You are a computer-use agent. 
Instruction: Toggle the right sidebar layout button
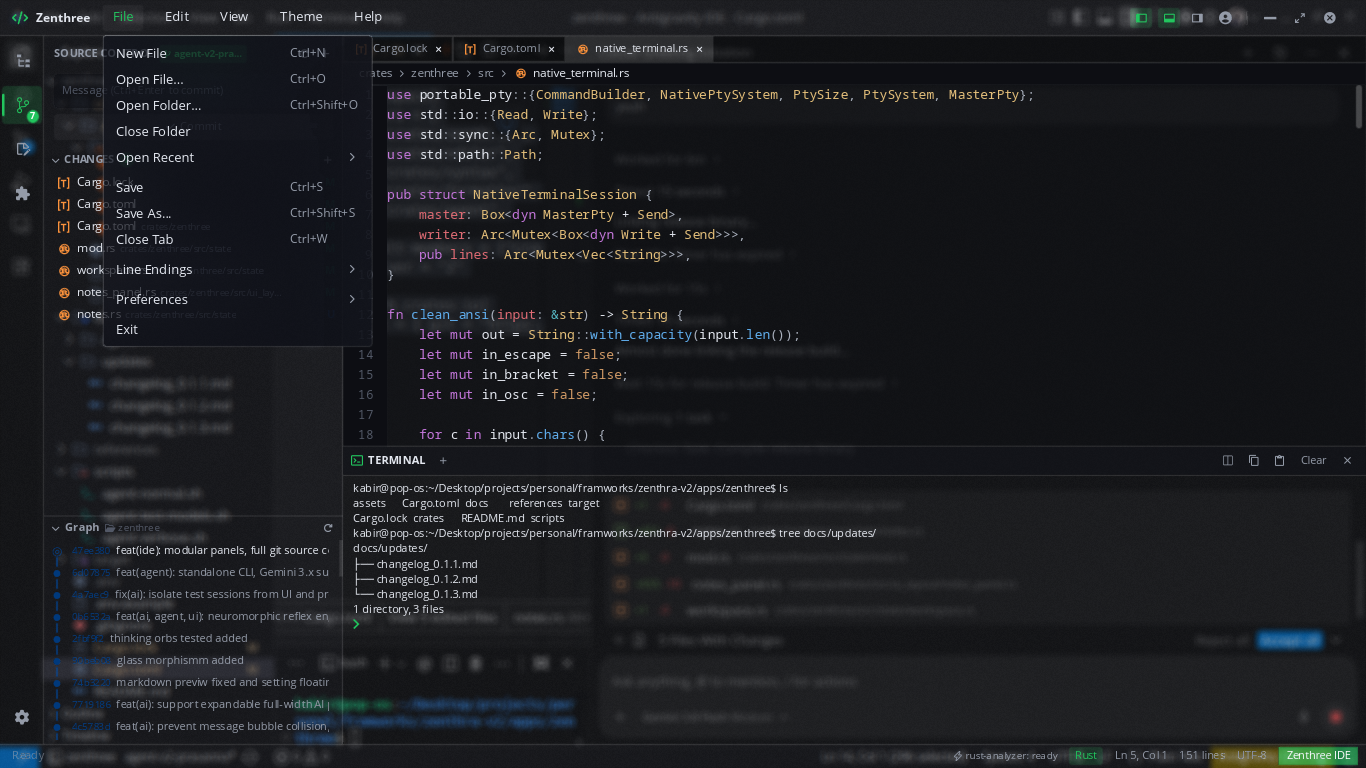(x=1197, y=17)
